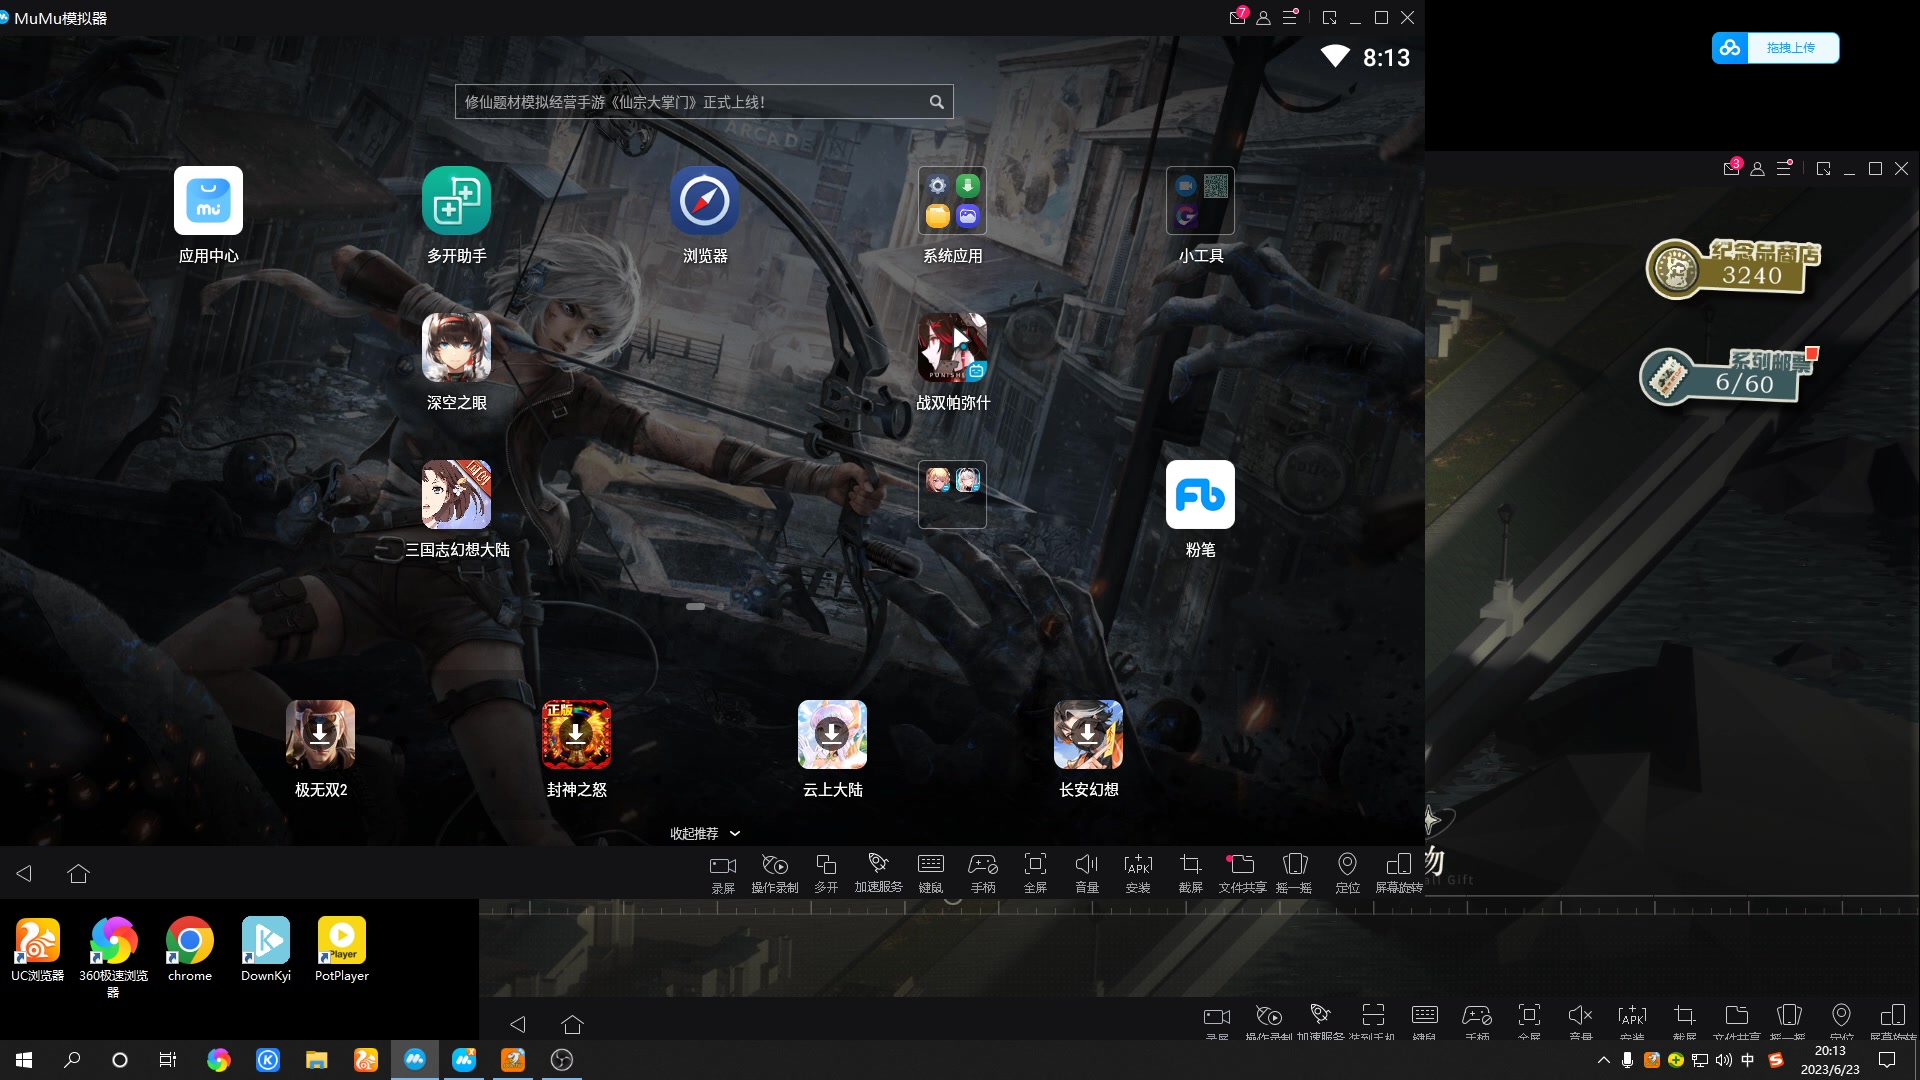The width and height of the screenshot is (1920, 1080).
Task: Click the taskbar clock showing 20:13
Action: (1830, 1060)
